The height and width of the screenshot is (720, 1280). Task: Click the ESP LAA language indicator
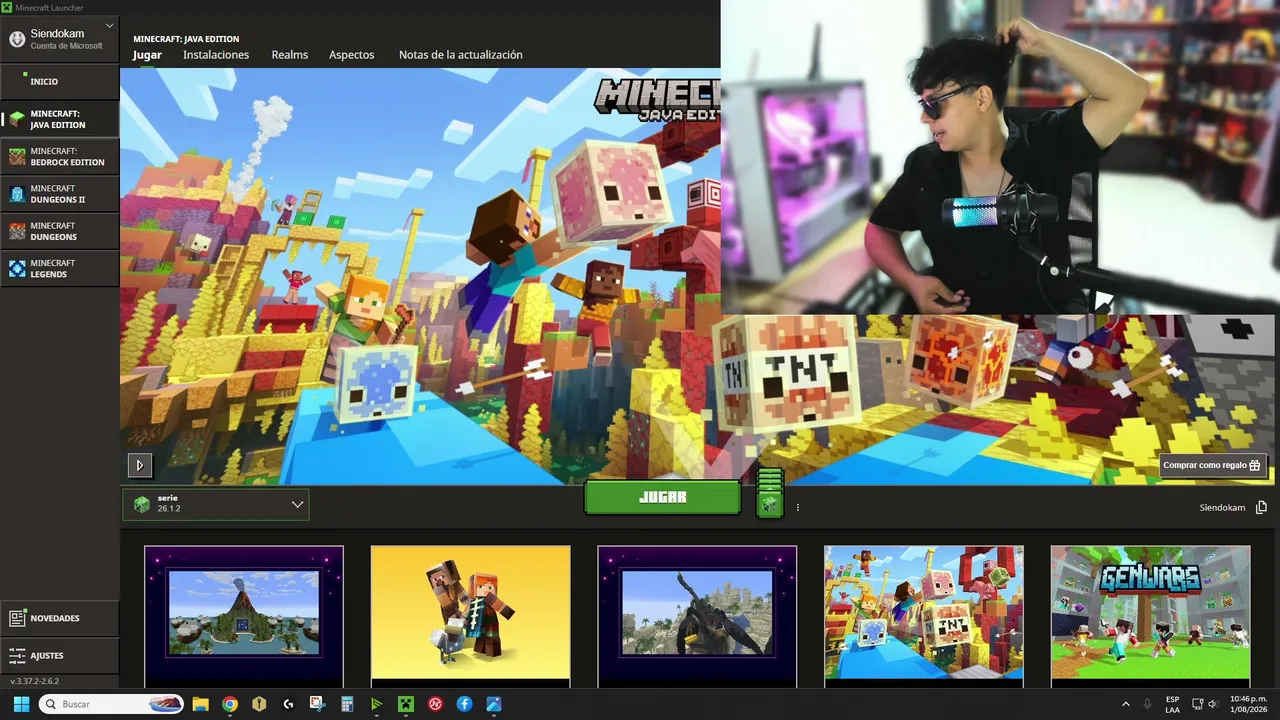pyautogui.click(x=1172, y=704)
